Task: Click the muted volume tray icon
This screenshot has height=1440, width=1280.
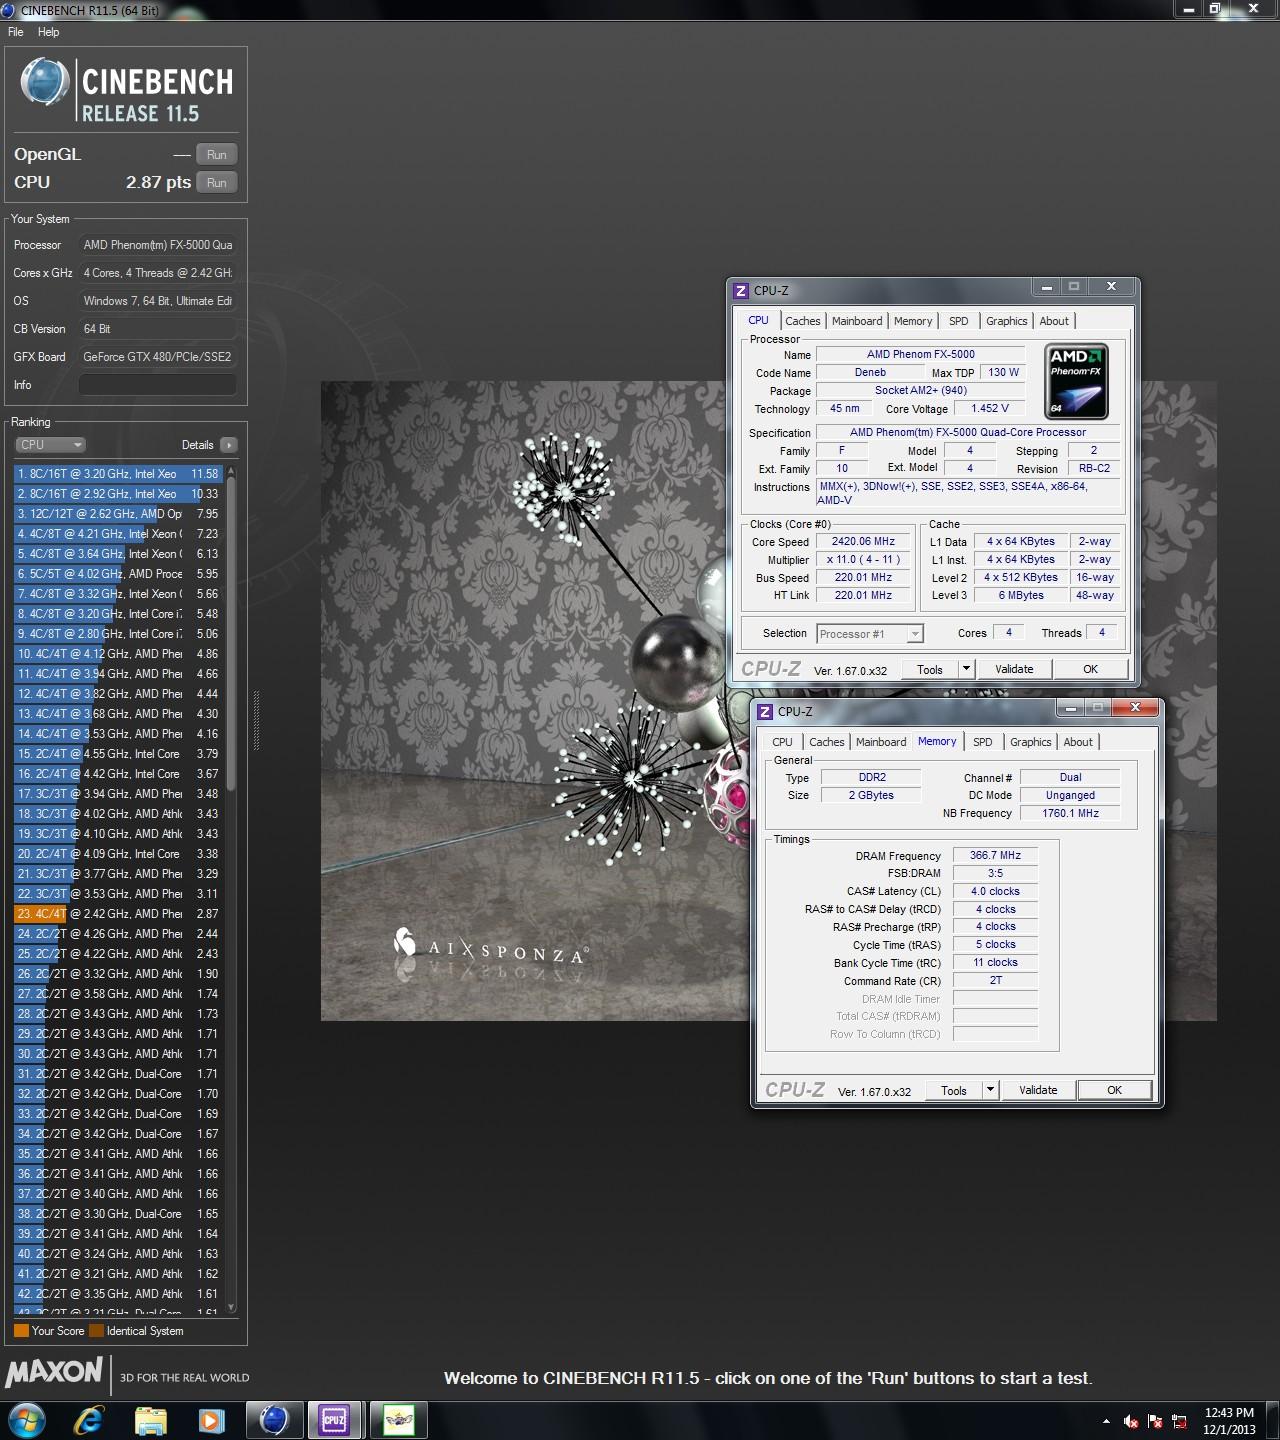Action: pos(1131,1421)
